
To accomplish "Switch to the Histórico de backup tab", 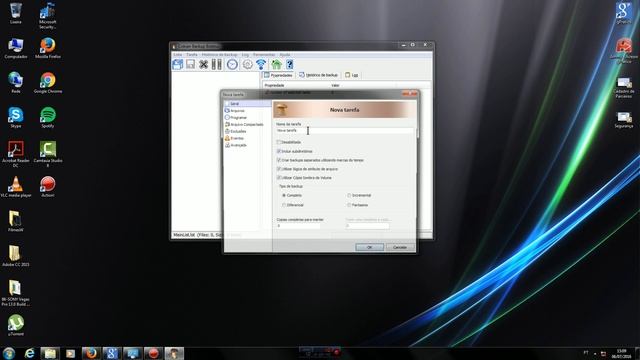I will 318,75.
